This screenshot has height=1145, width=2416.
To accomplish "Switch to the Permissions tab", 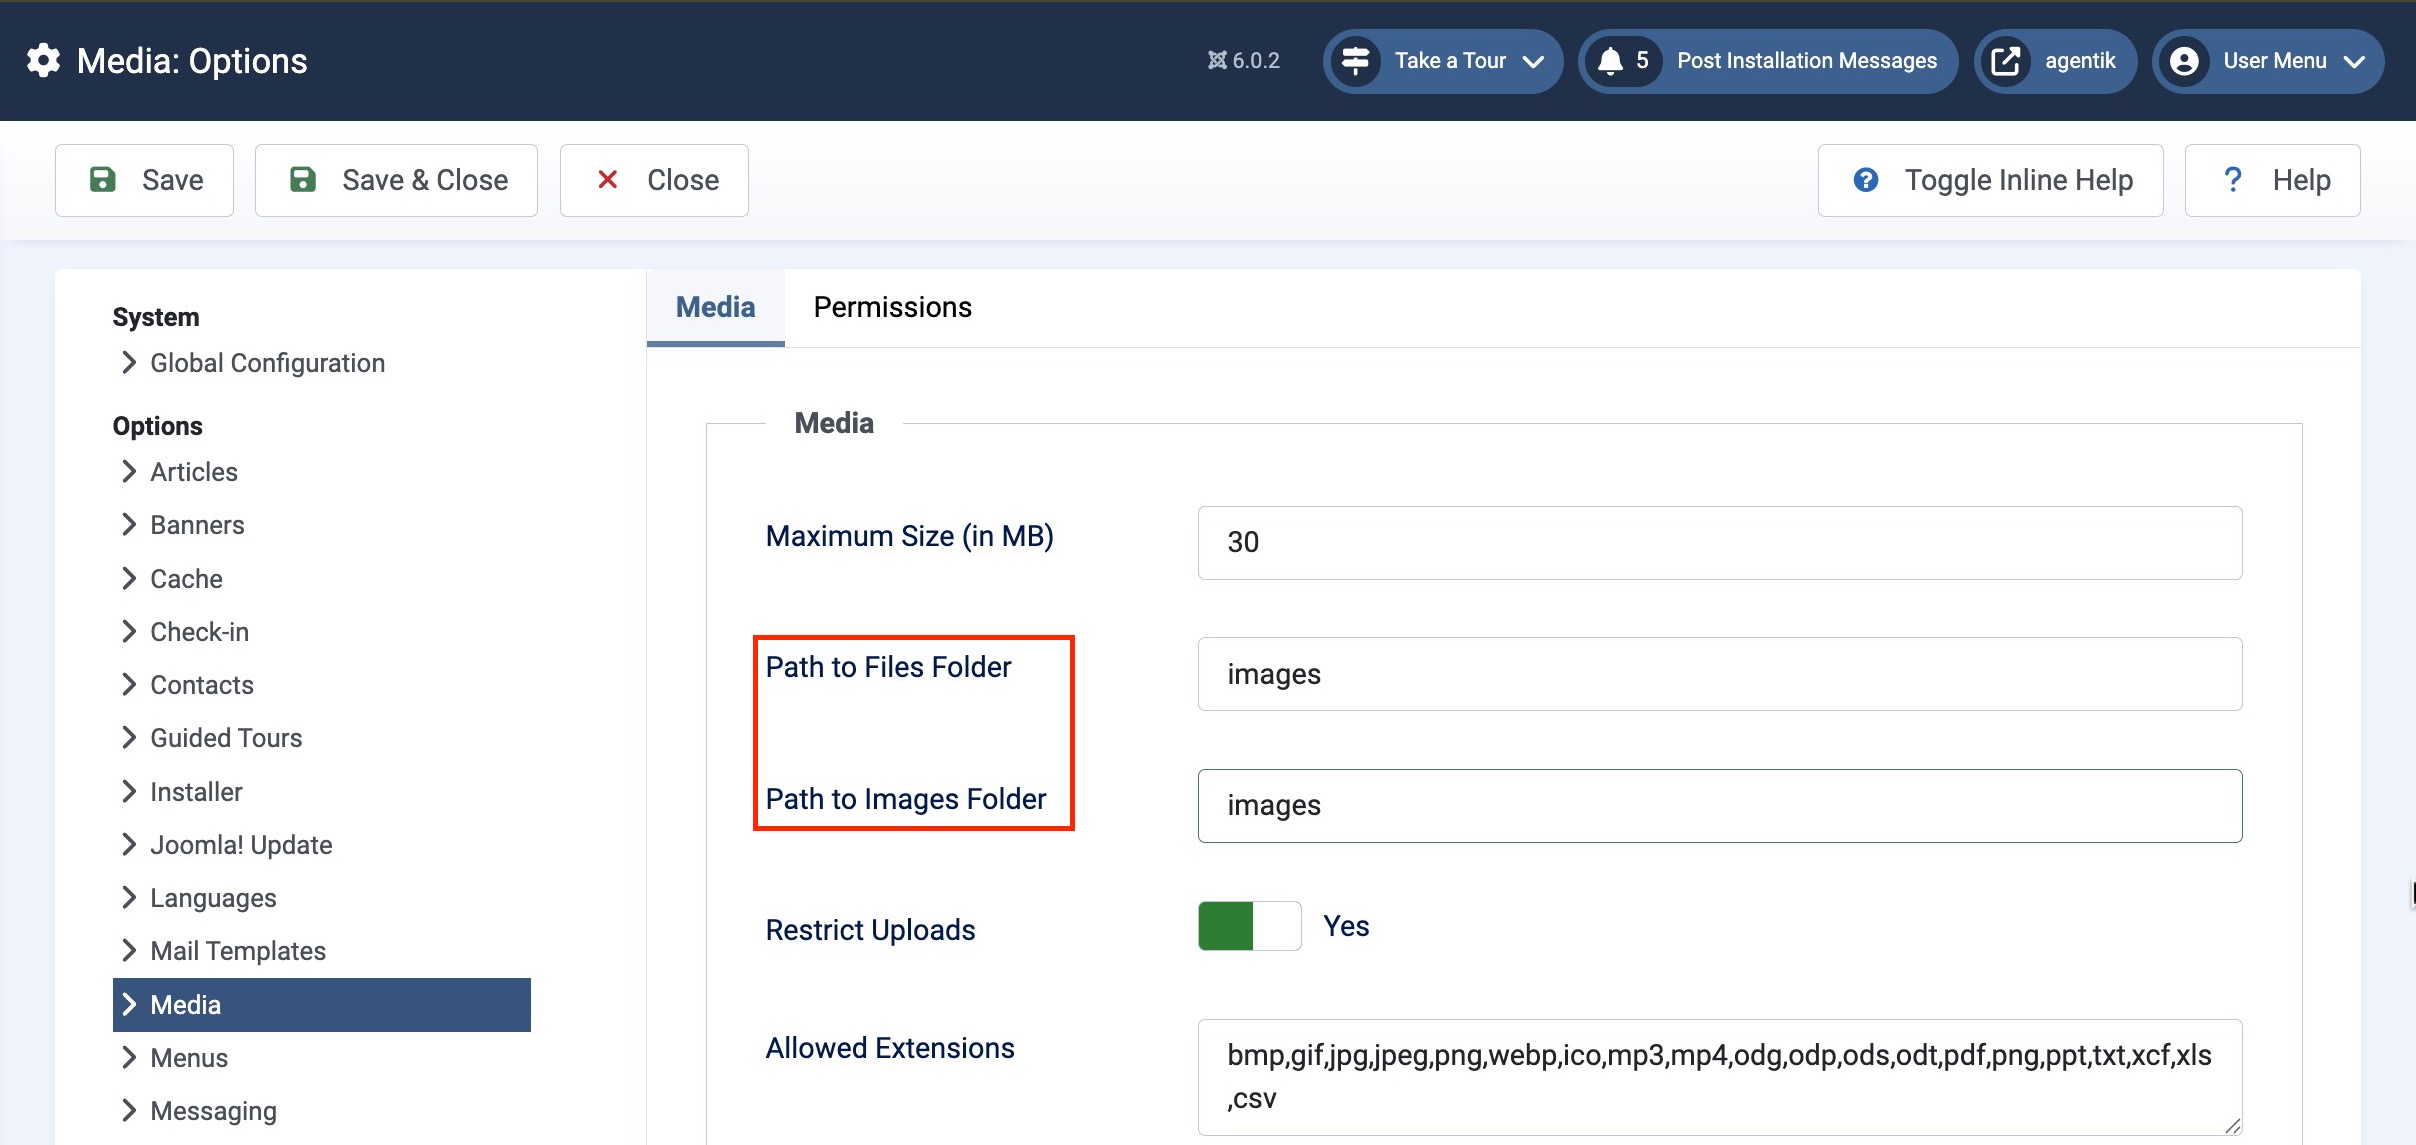I will coord(892,307).
